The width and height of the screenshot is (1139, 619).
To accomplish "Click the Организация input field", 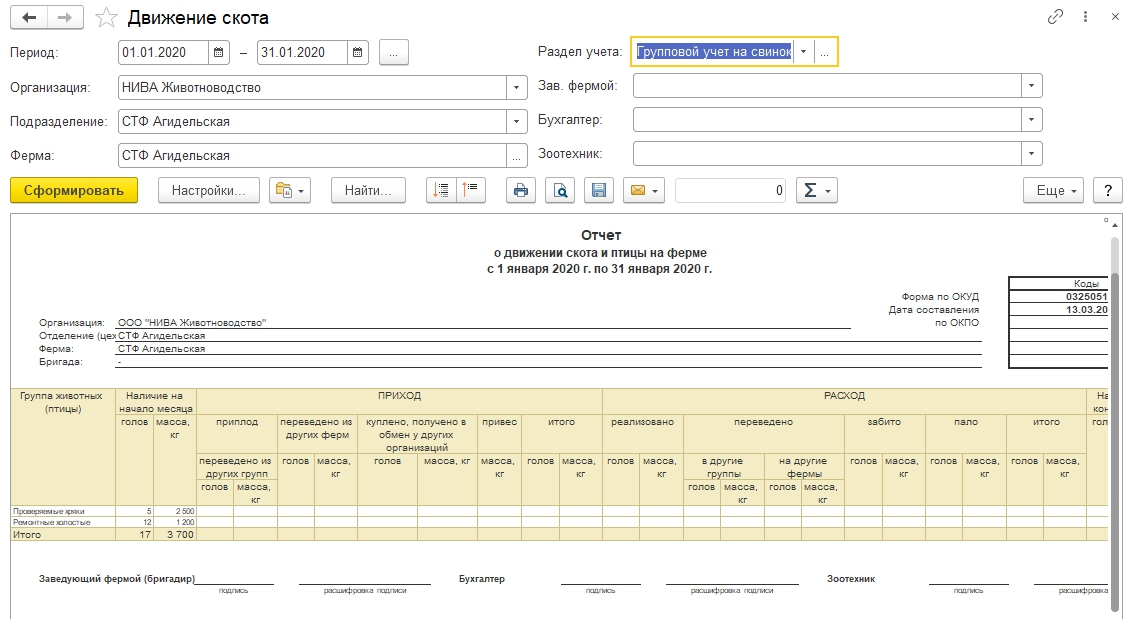I will click(x=312, y=87).
